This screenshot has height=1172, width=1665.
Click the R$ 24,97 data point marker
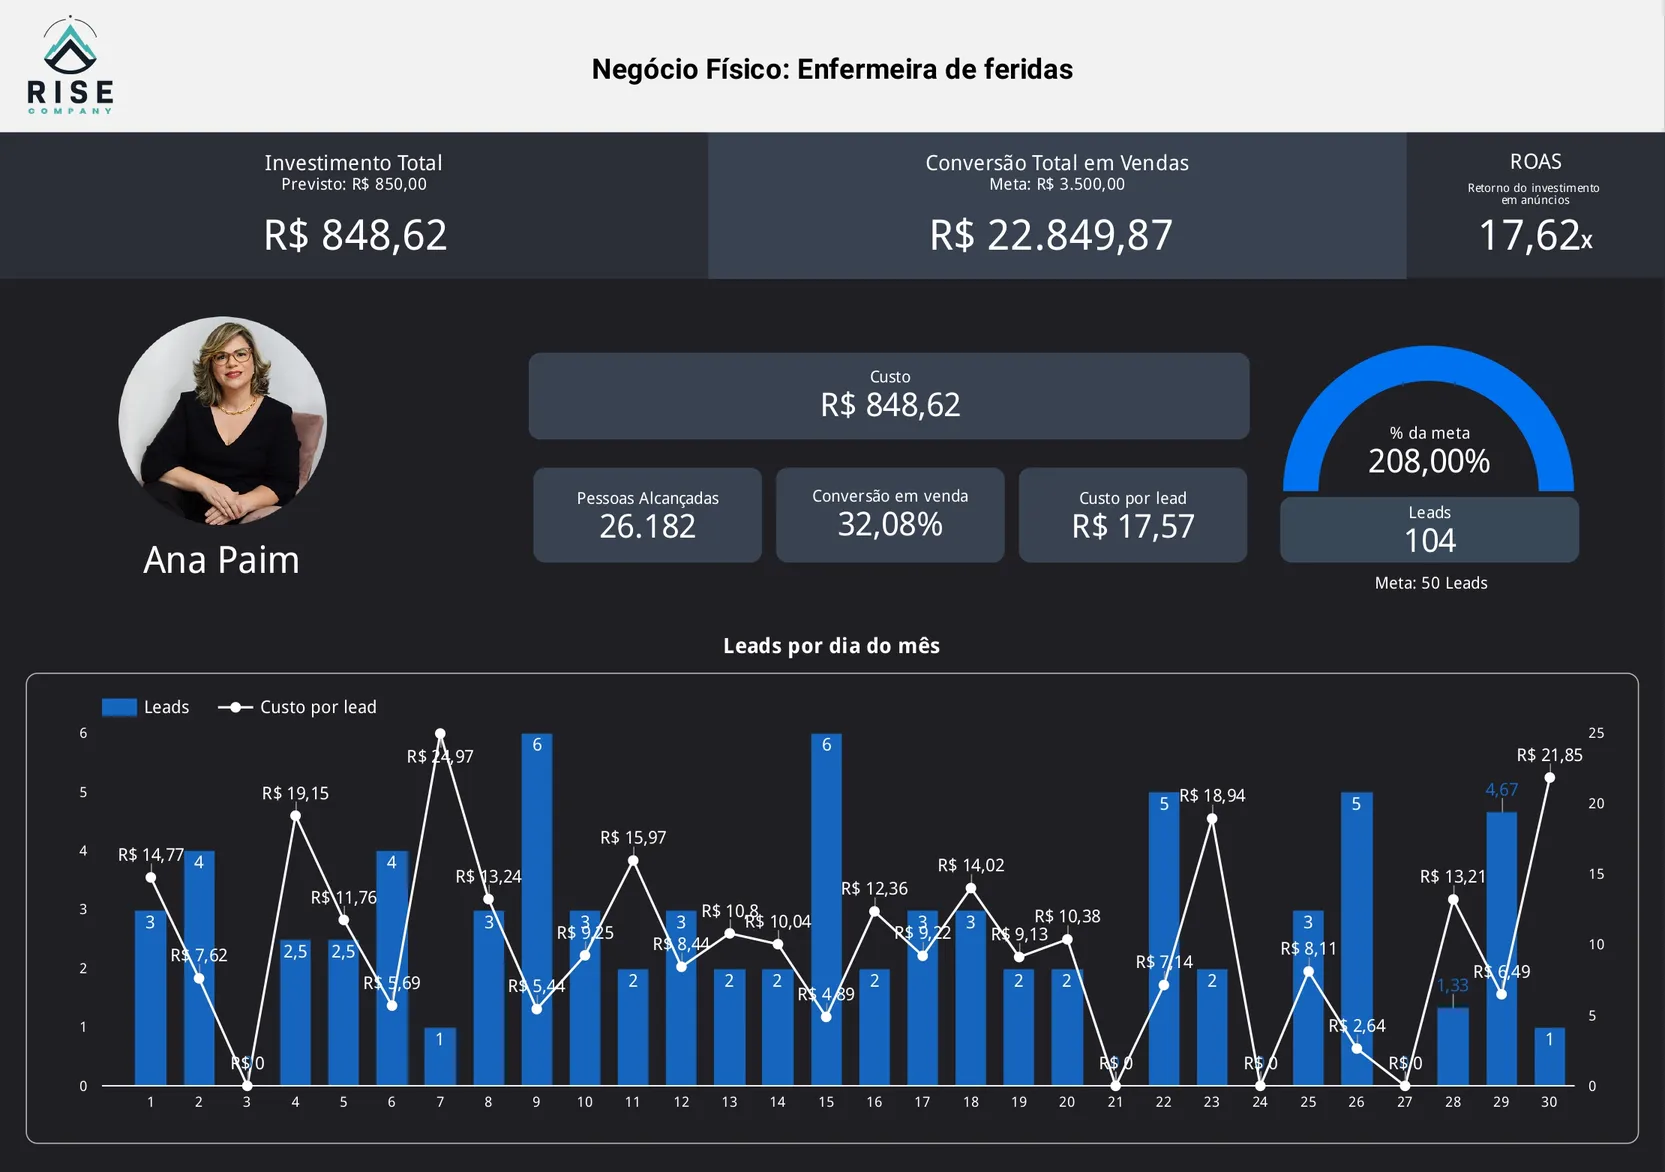click(440, 733)
